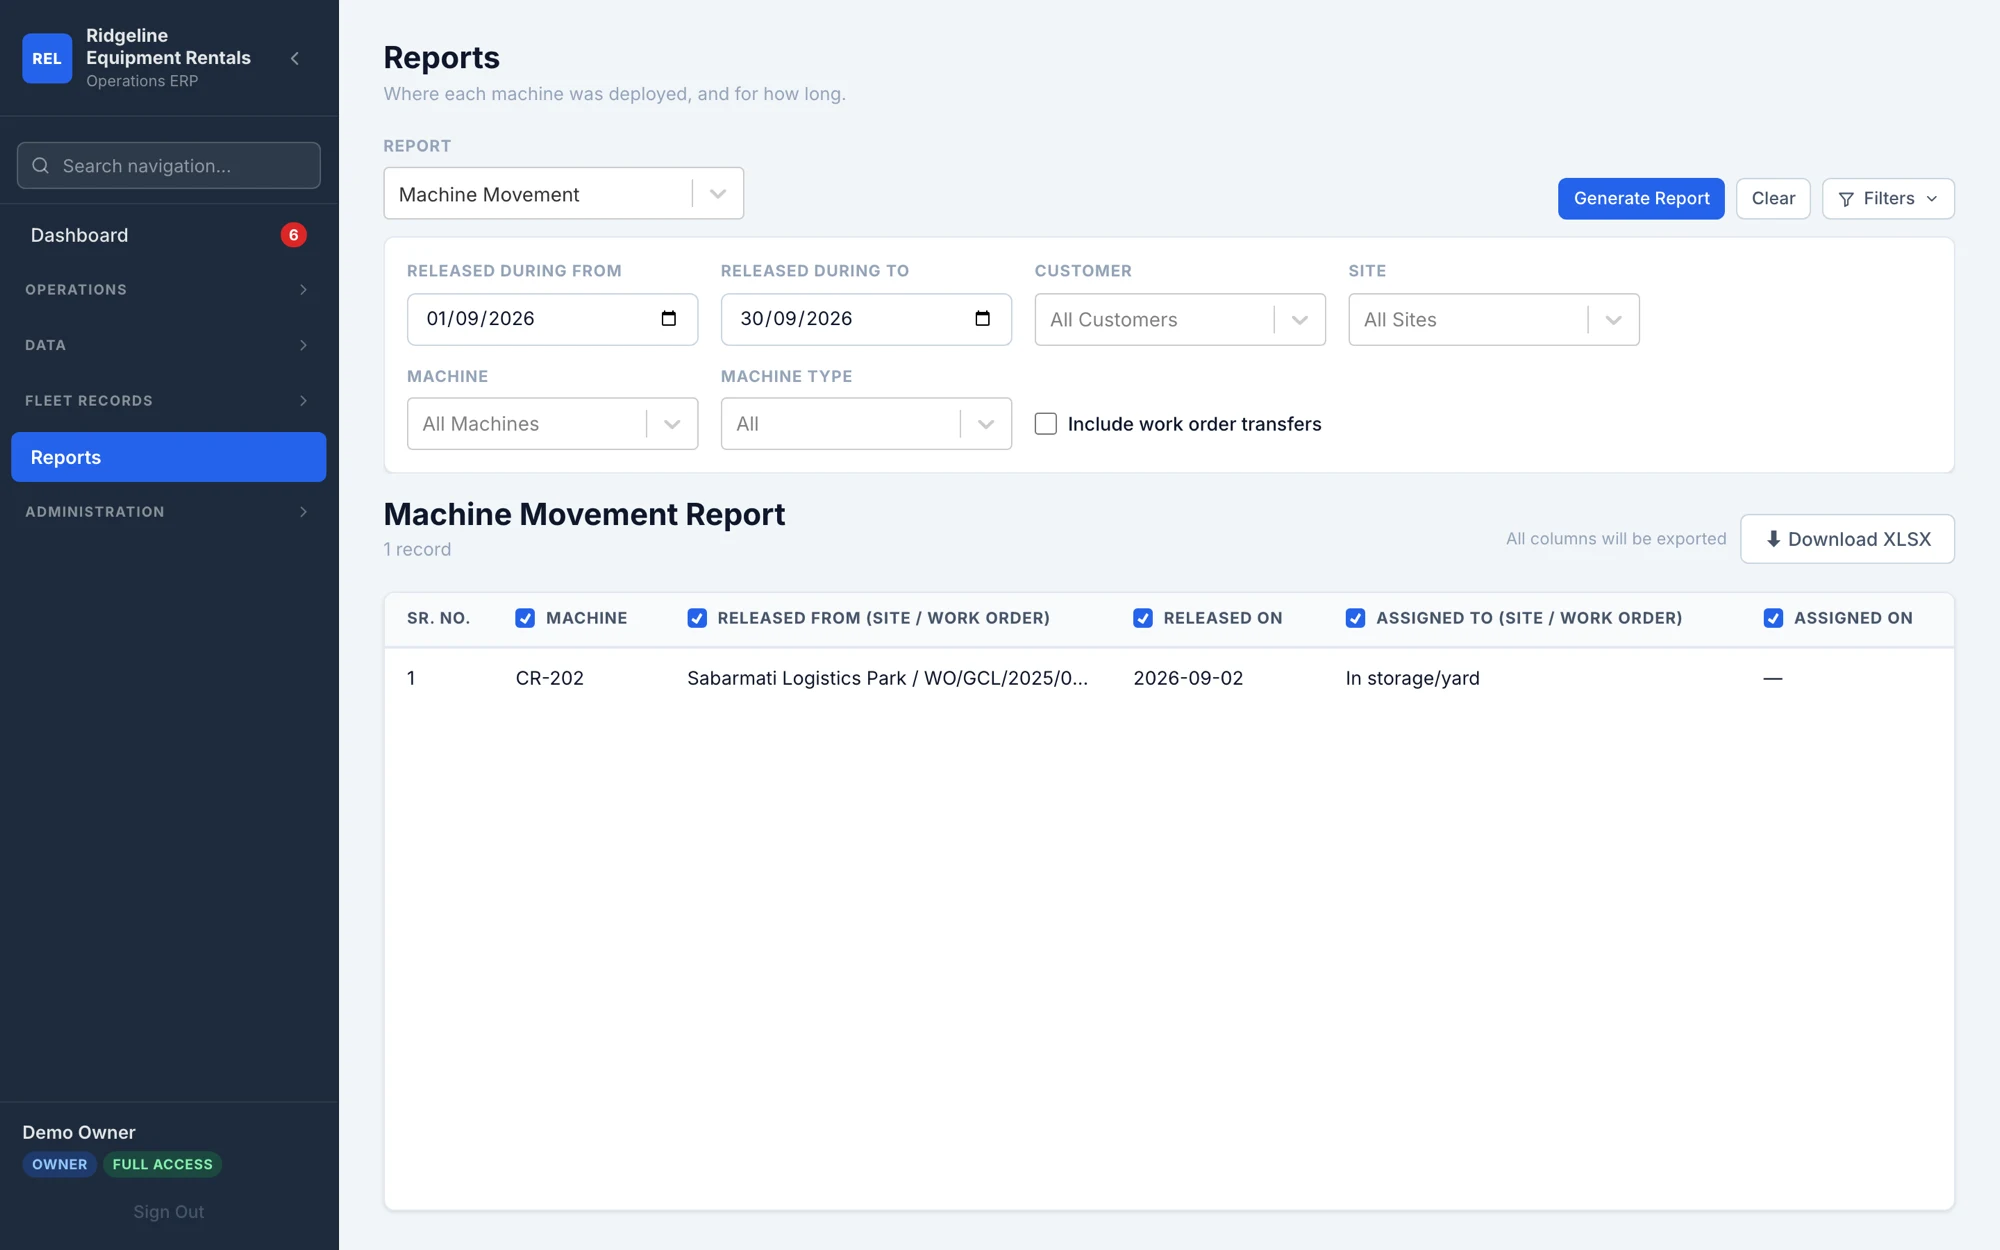Open the Machine Type dropdown
The height and width of the screenshot is (1250, 2000).
point(866,424)
